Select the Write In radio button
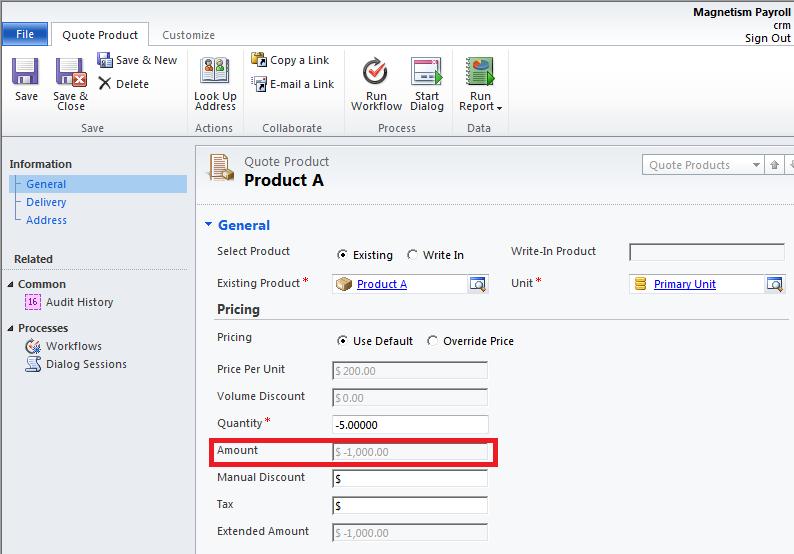Image resolution: width=794 pixels, height=554 pixels. [x=413, y=255]
